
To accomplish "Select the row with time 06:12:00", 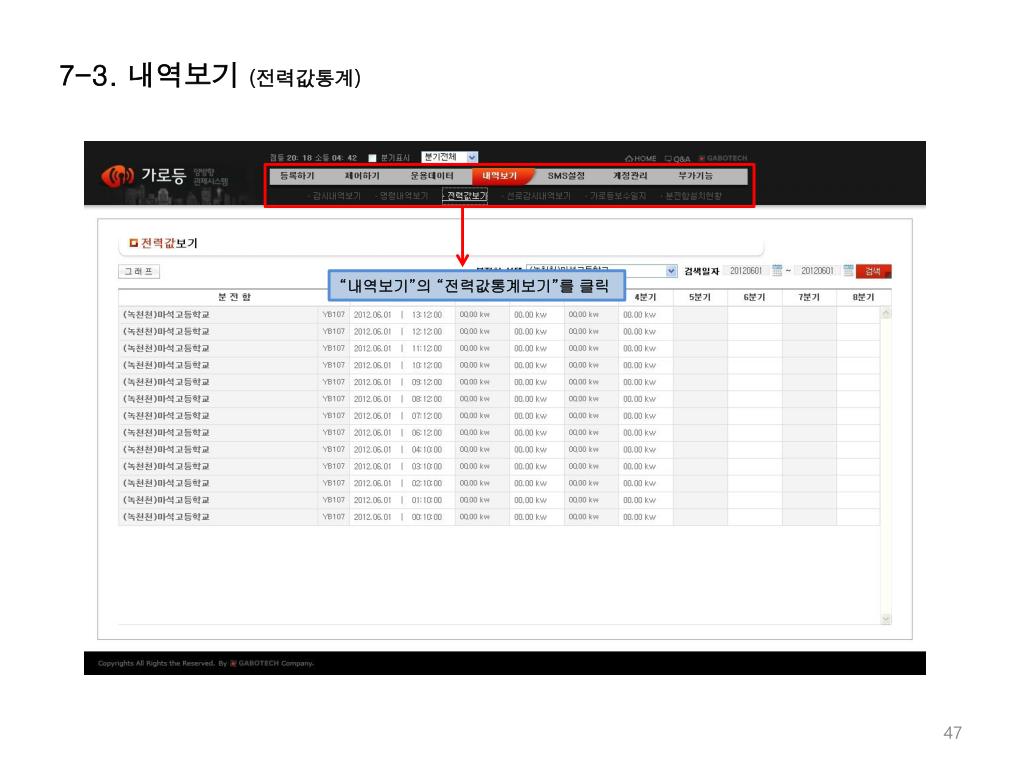I will pyautogui.click(x=499, y=433).
